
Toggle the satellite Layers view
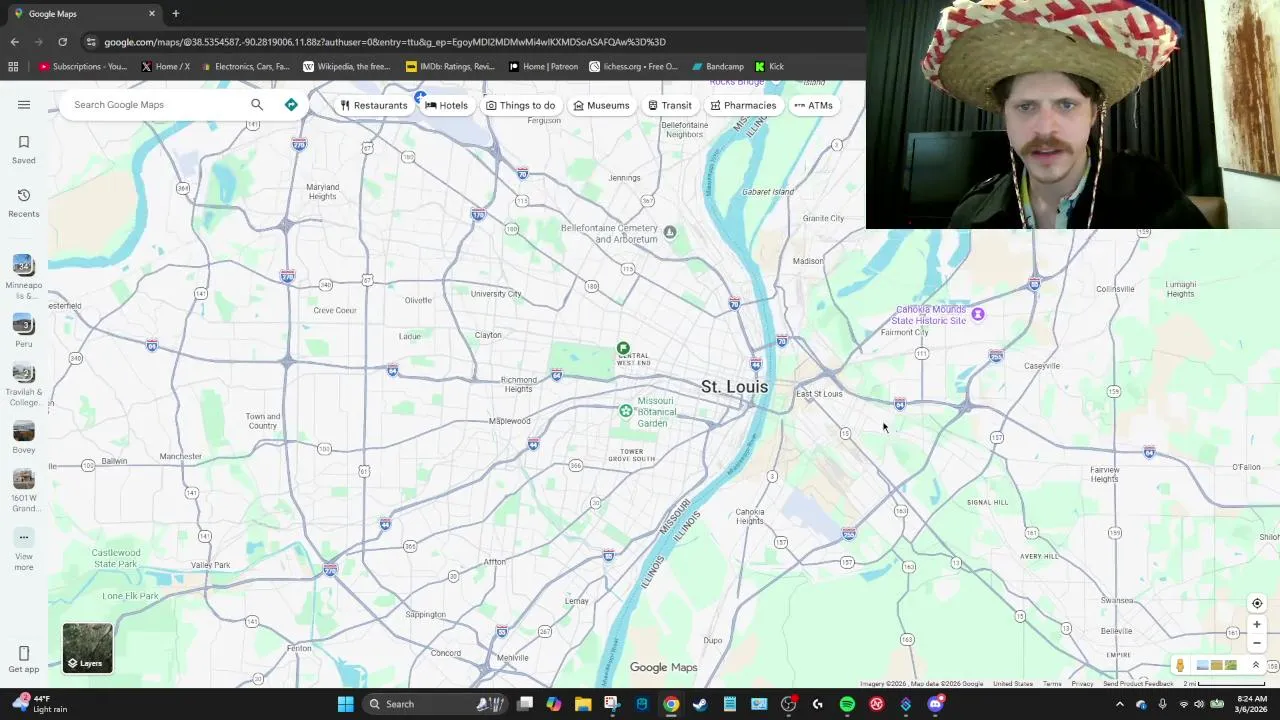click(88, 648)
